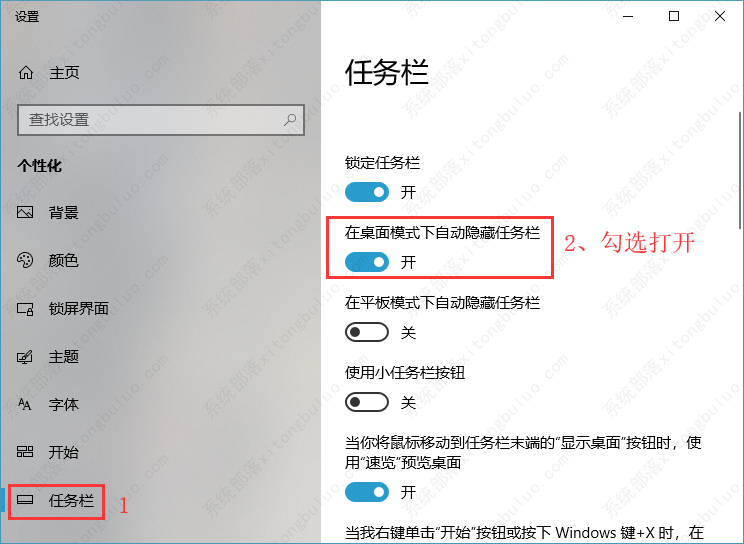Maximize the 设置 window
Screen dimensions: 744x544
[x=674, y=16]
